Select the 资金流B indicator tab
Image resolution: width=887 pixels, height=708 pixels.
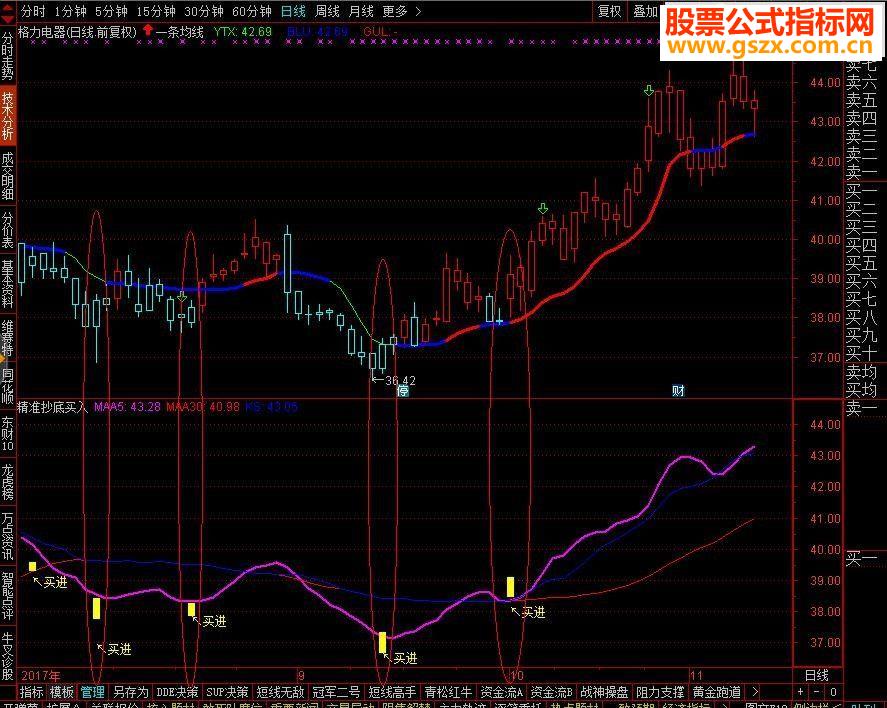[551, 692]
